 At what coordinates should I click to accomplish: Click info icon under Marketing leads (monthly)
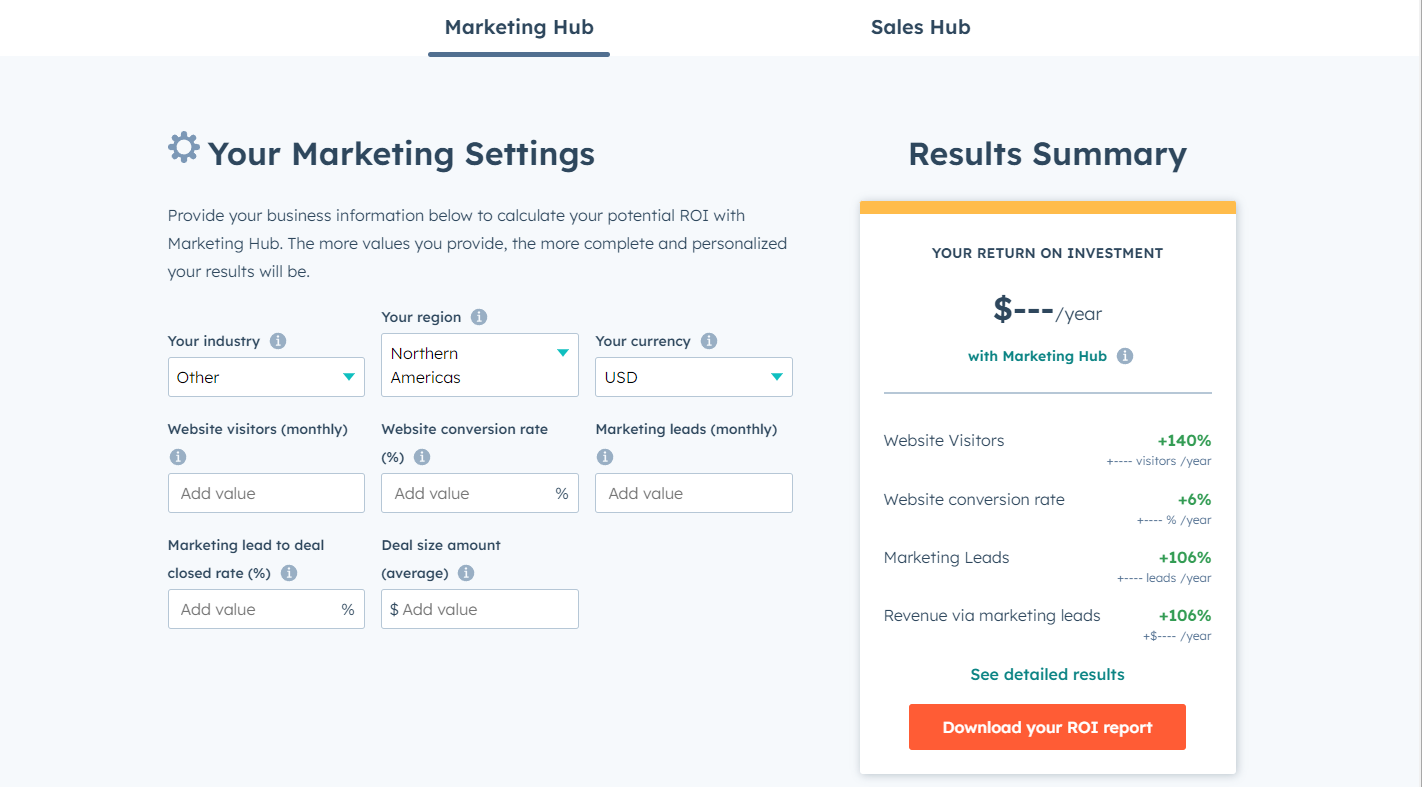click(x=605, y=457)
